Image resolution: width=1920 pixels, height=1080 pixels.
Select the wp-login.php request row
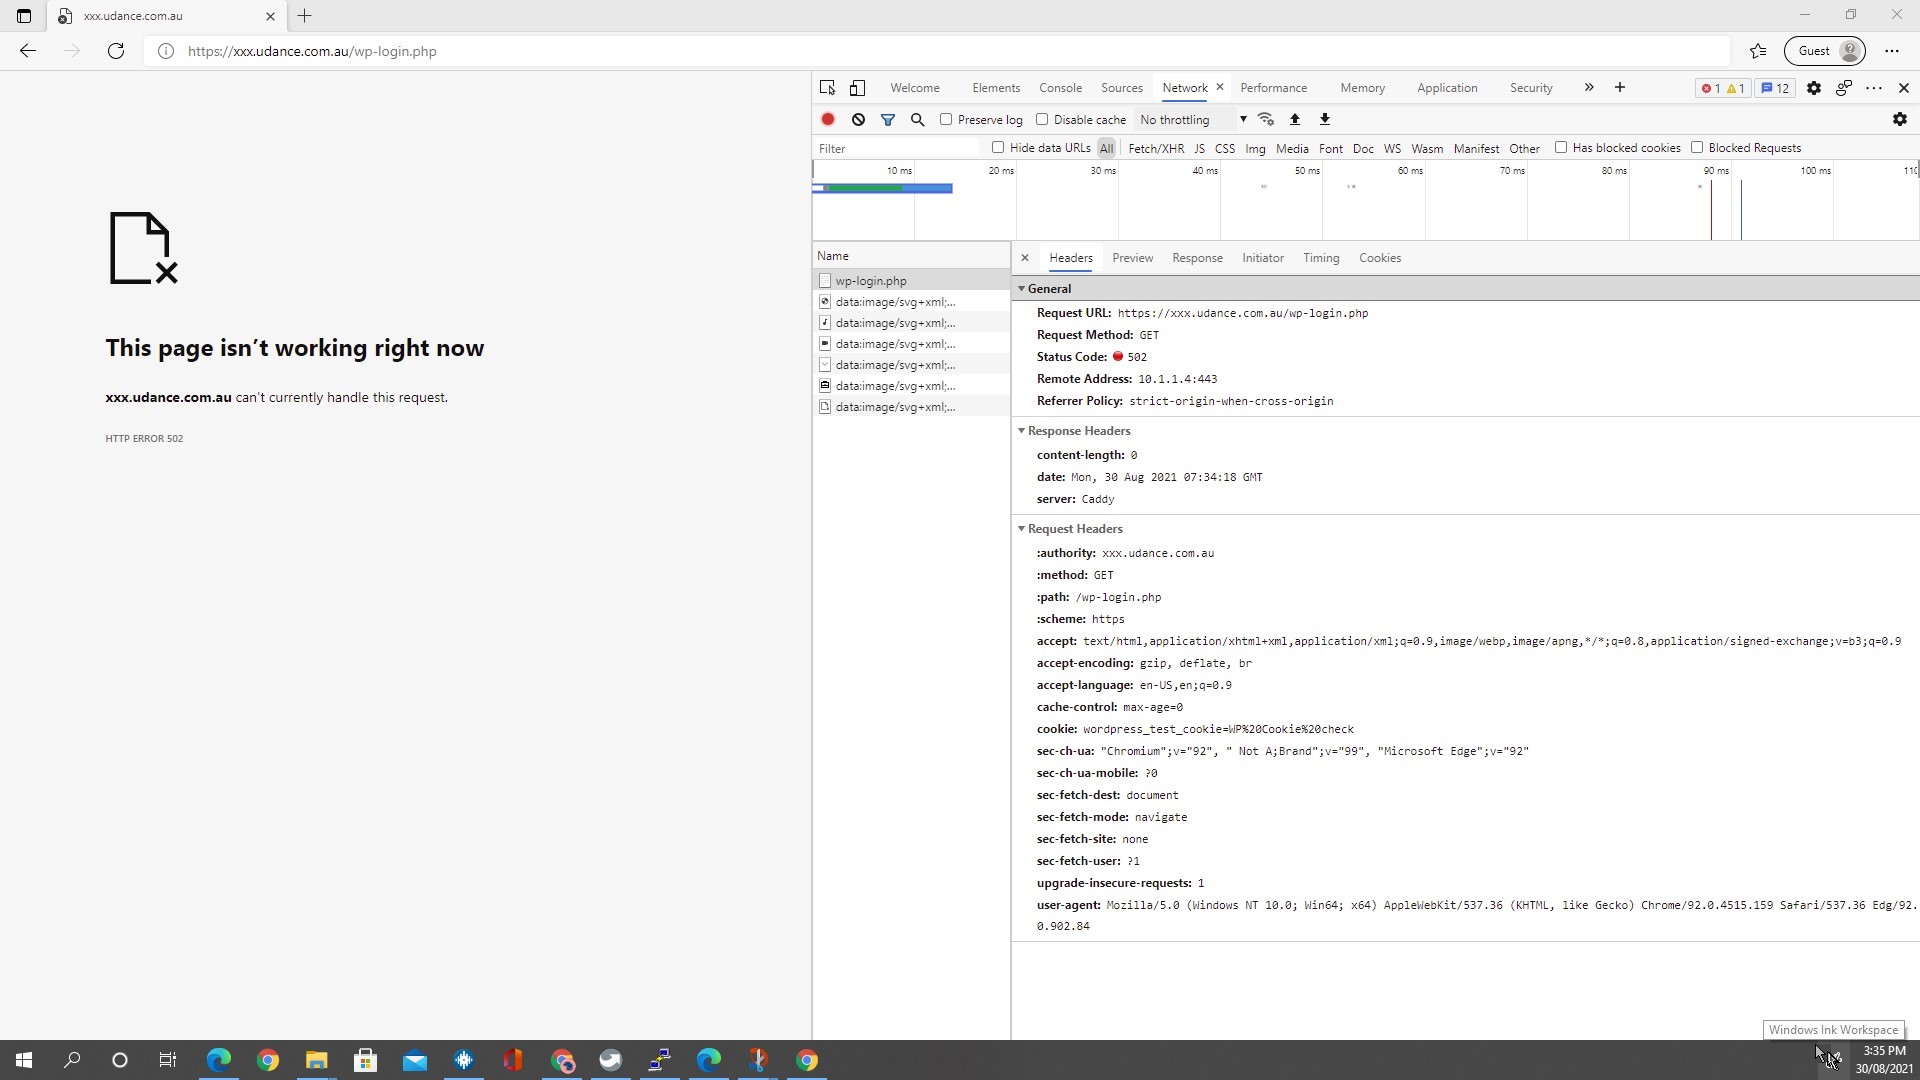(x=871, y=281)
